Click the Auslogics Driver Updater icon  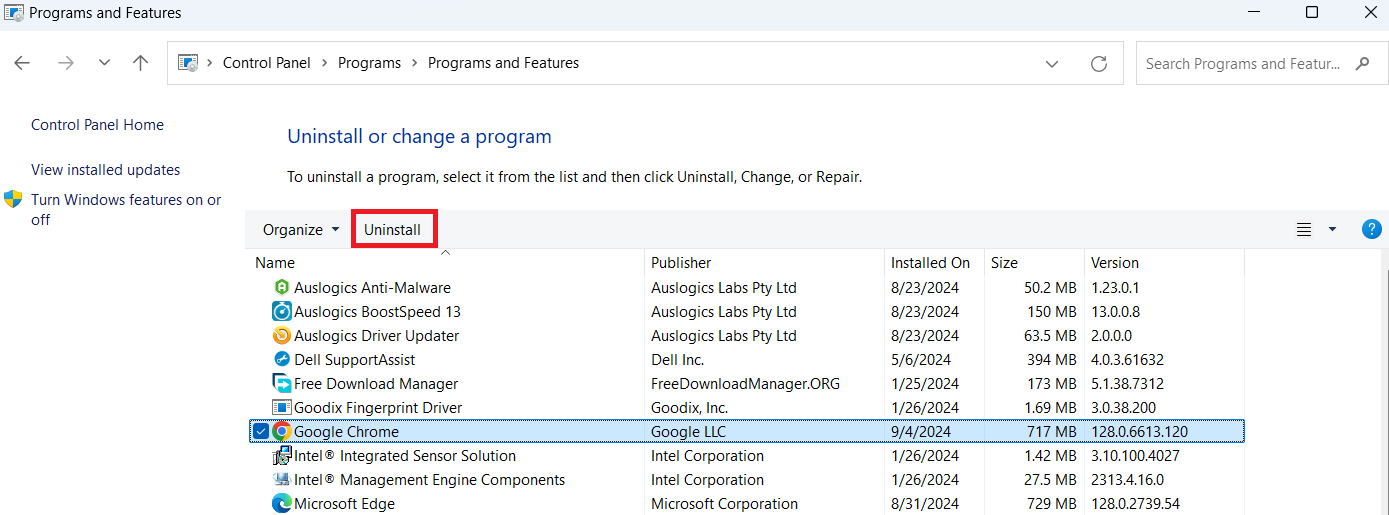[281, 336]
